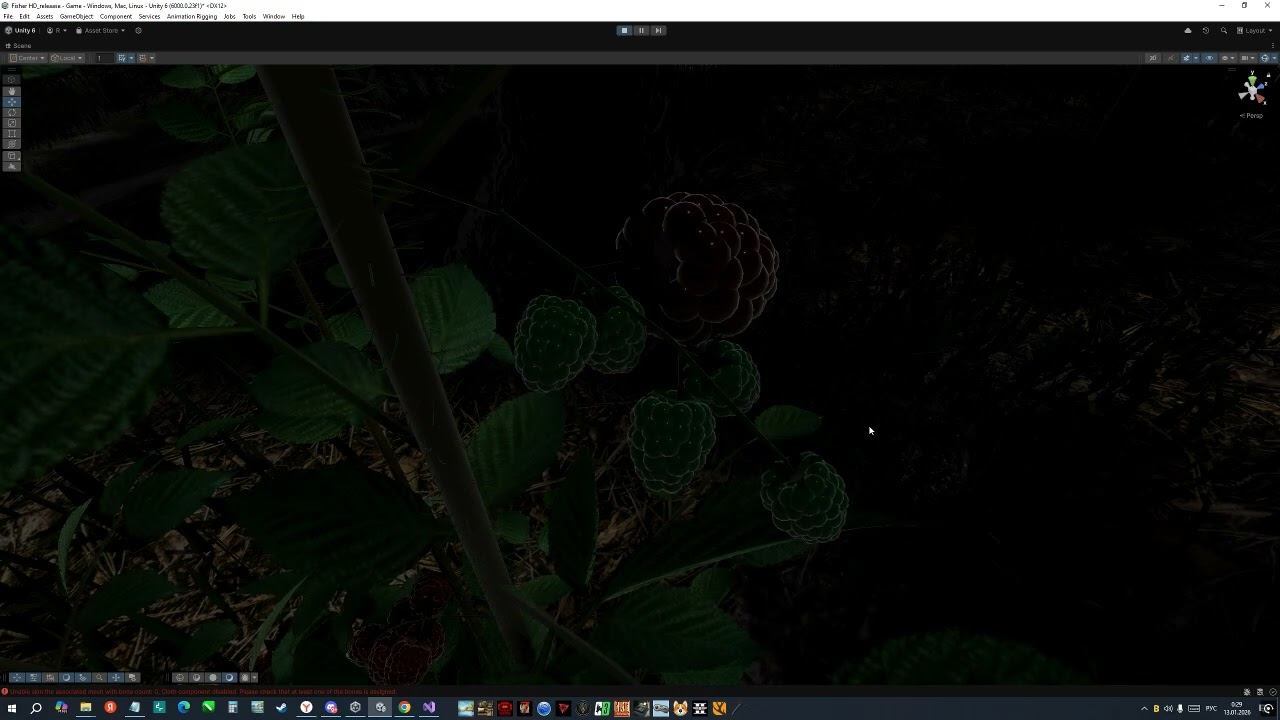Open the Scene tab options menu
Image resolution: width=1280 pixels, height=720 pixels.
click(1273, 45)
